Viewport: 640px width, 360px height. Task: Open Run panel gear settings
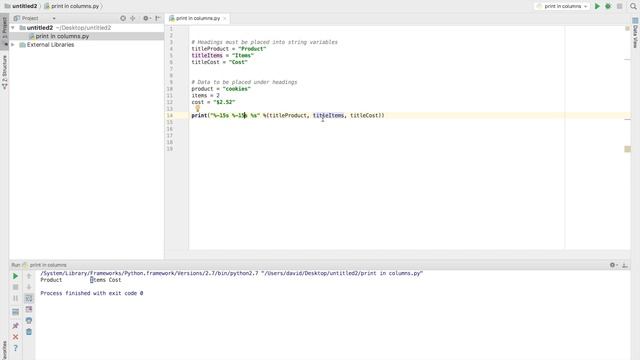pyautogui.click(x=613, y=265)
